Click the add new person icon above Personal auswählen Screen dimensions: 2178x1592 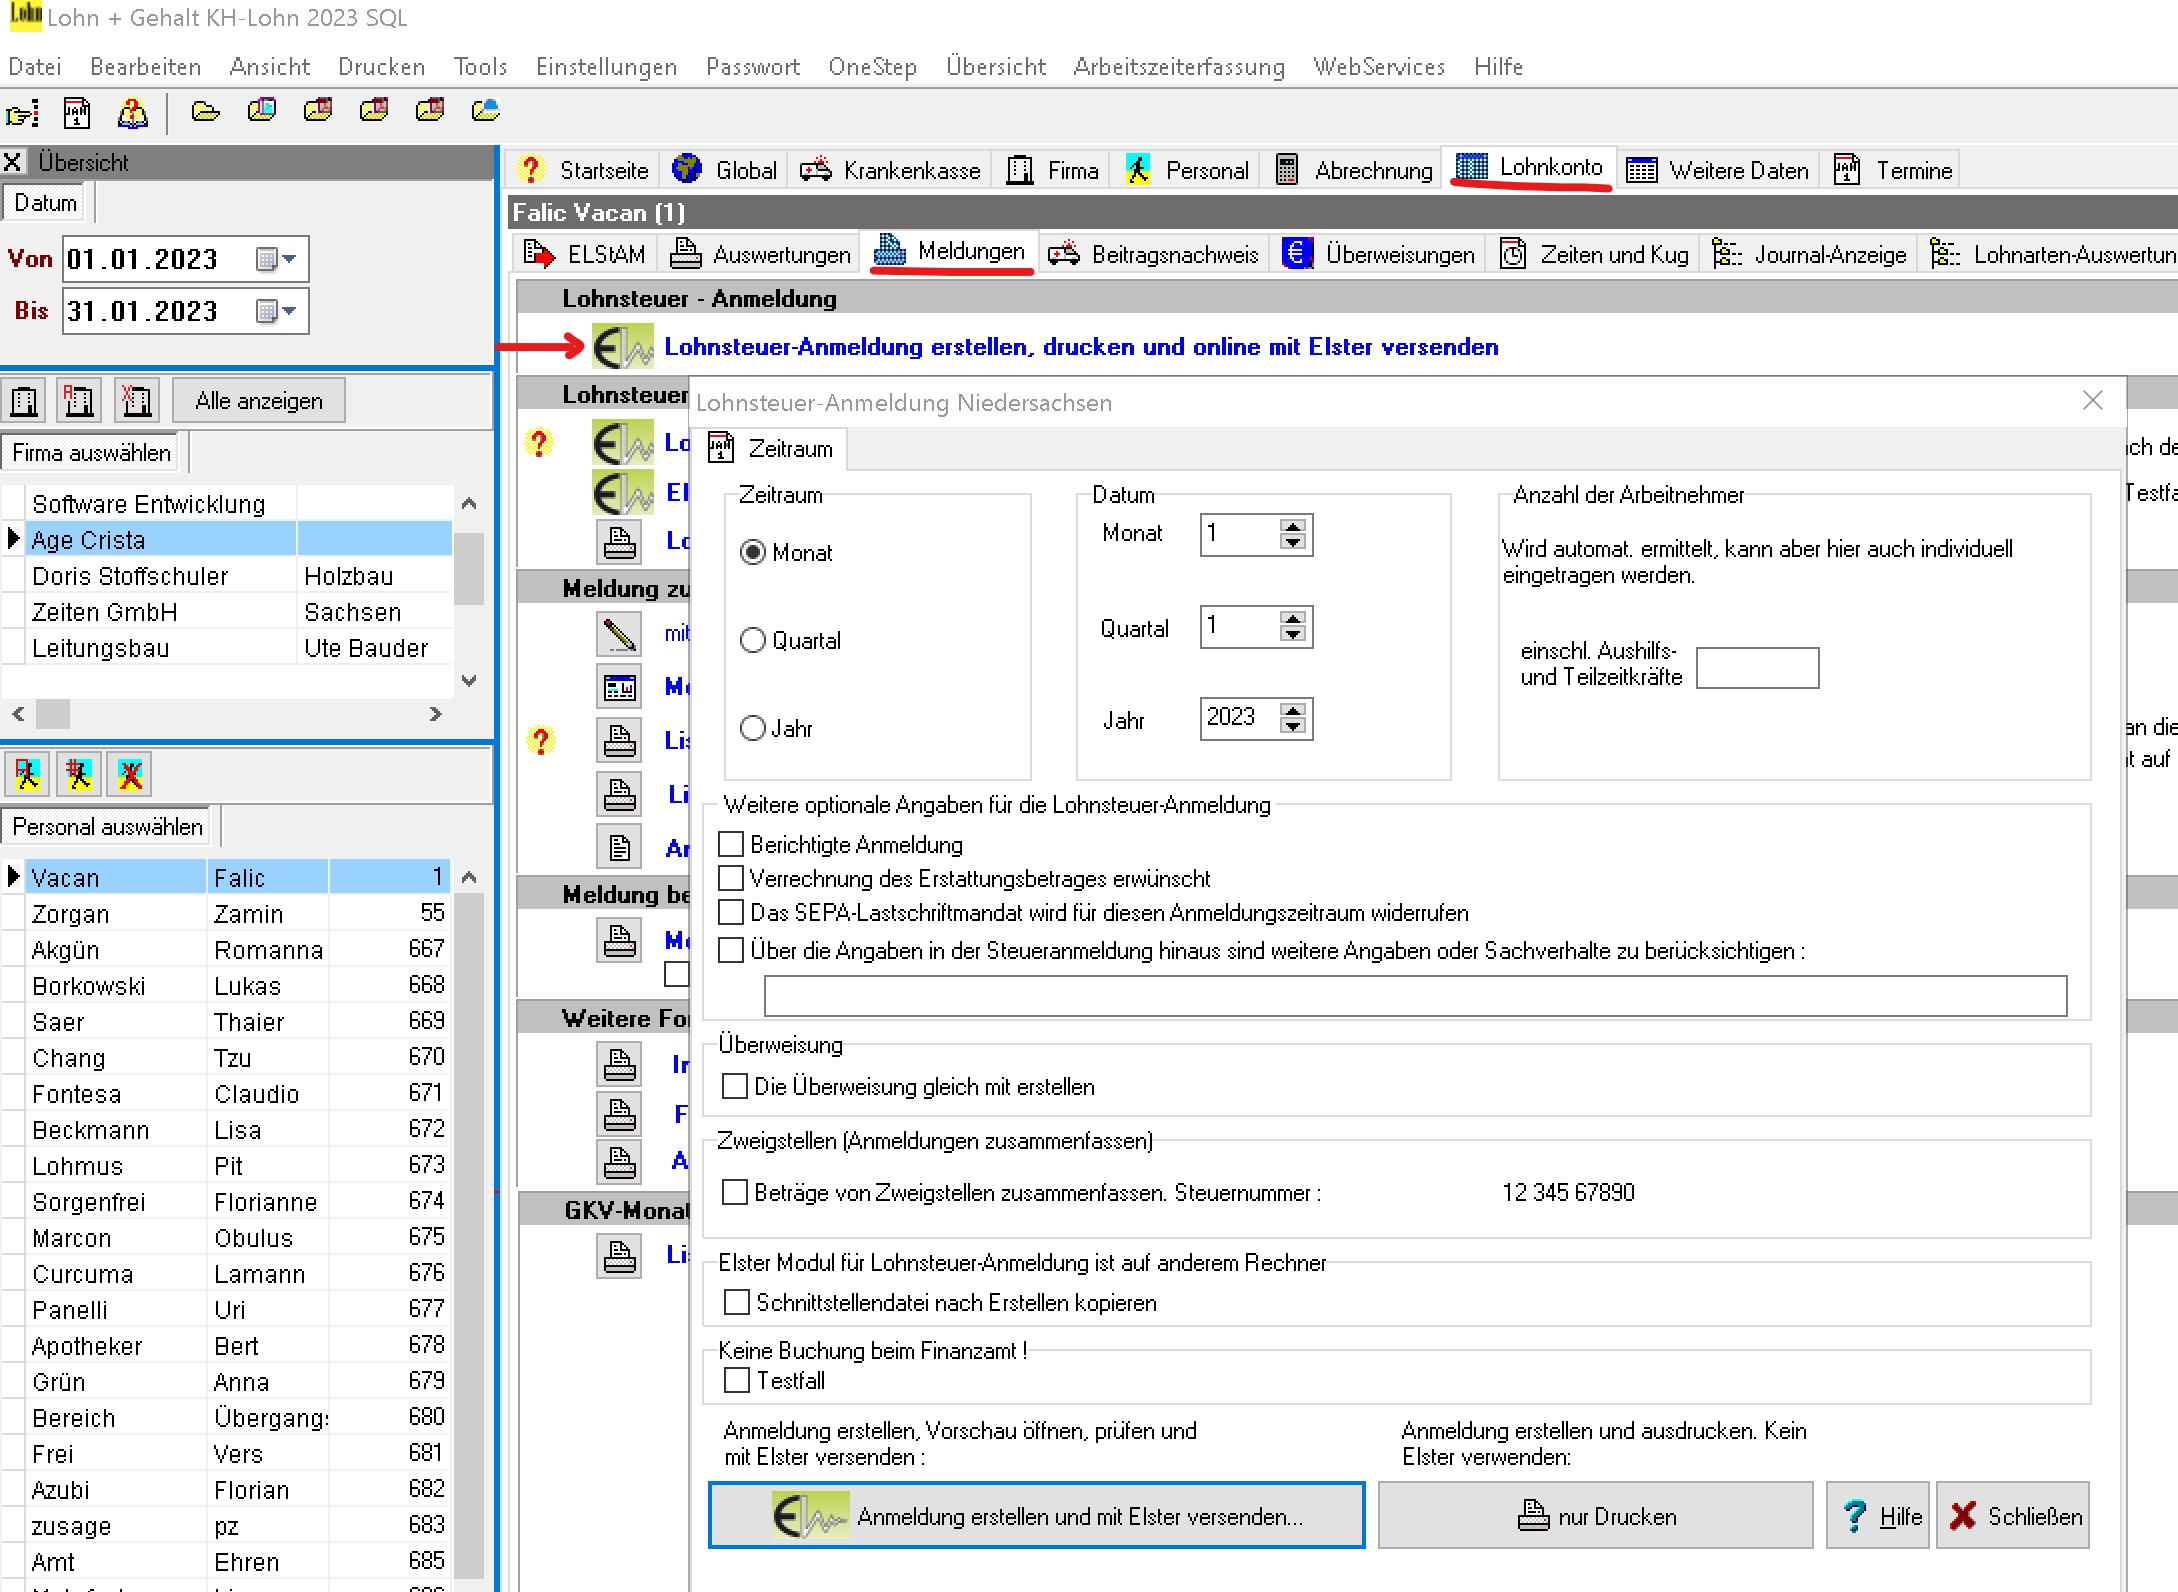(27, 774)
